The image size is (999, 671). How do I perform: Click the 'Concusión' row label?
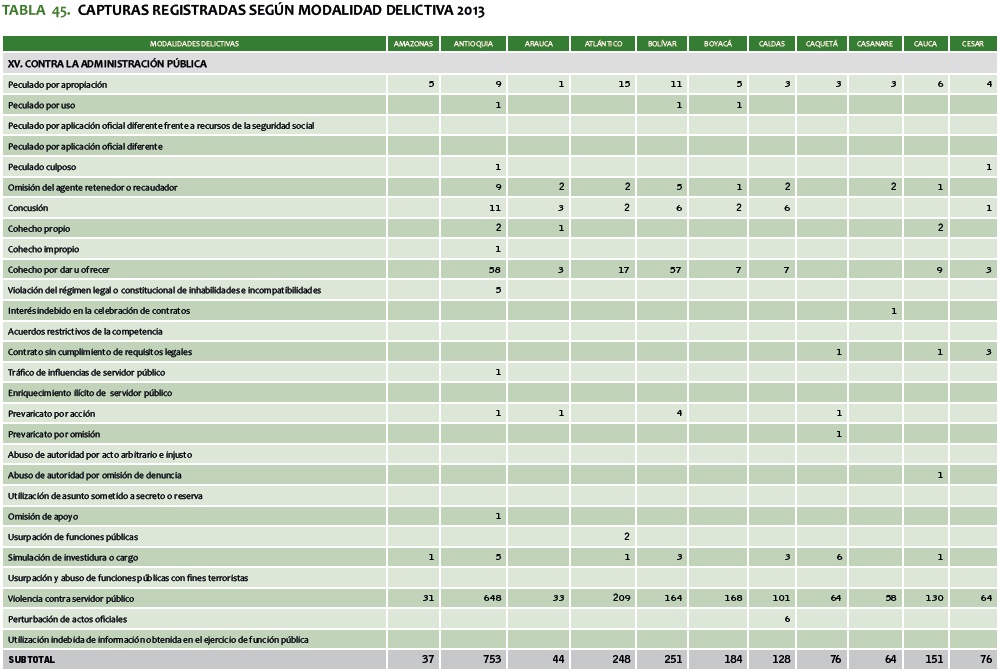pos(29,208)
